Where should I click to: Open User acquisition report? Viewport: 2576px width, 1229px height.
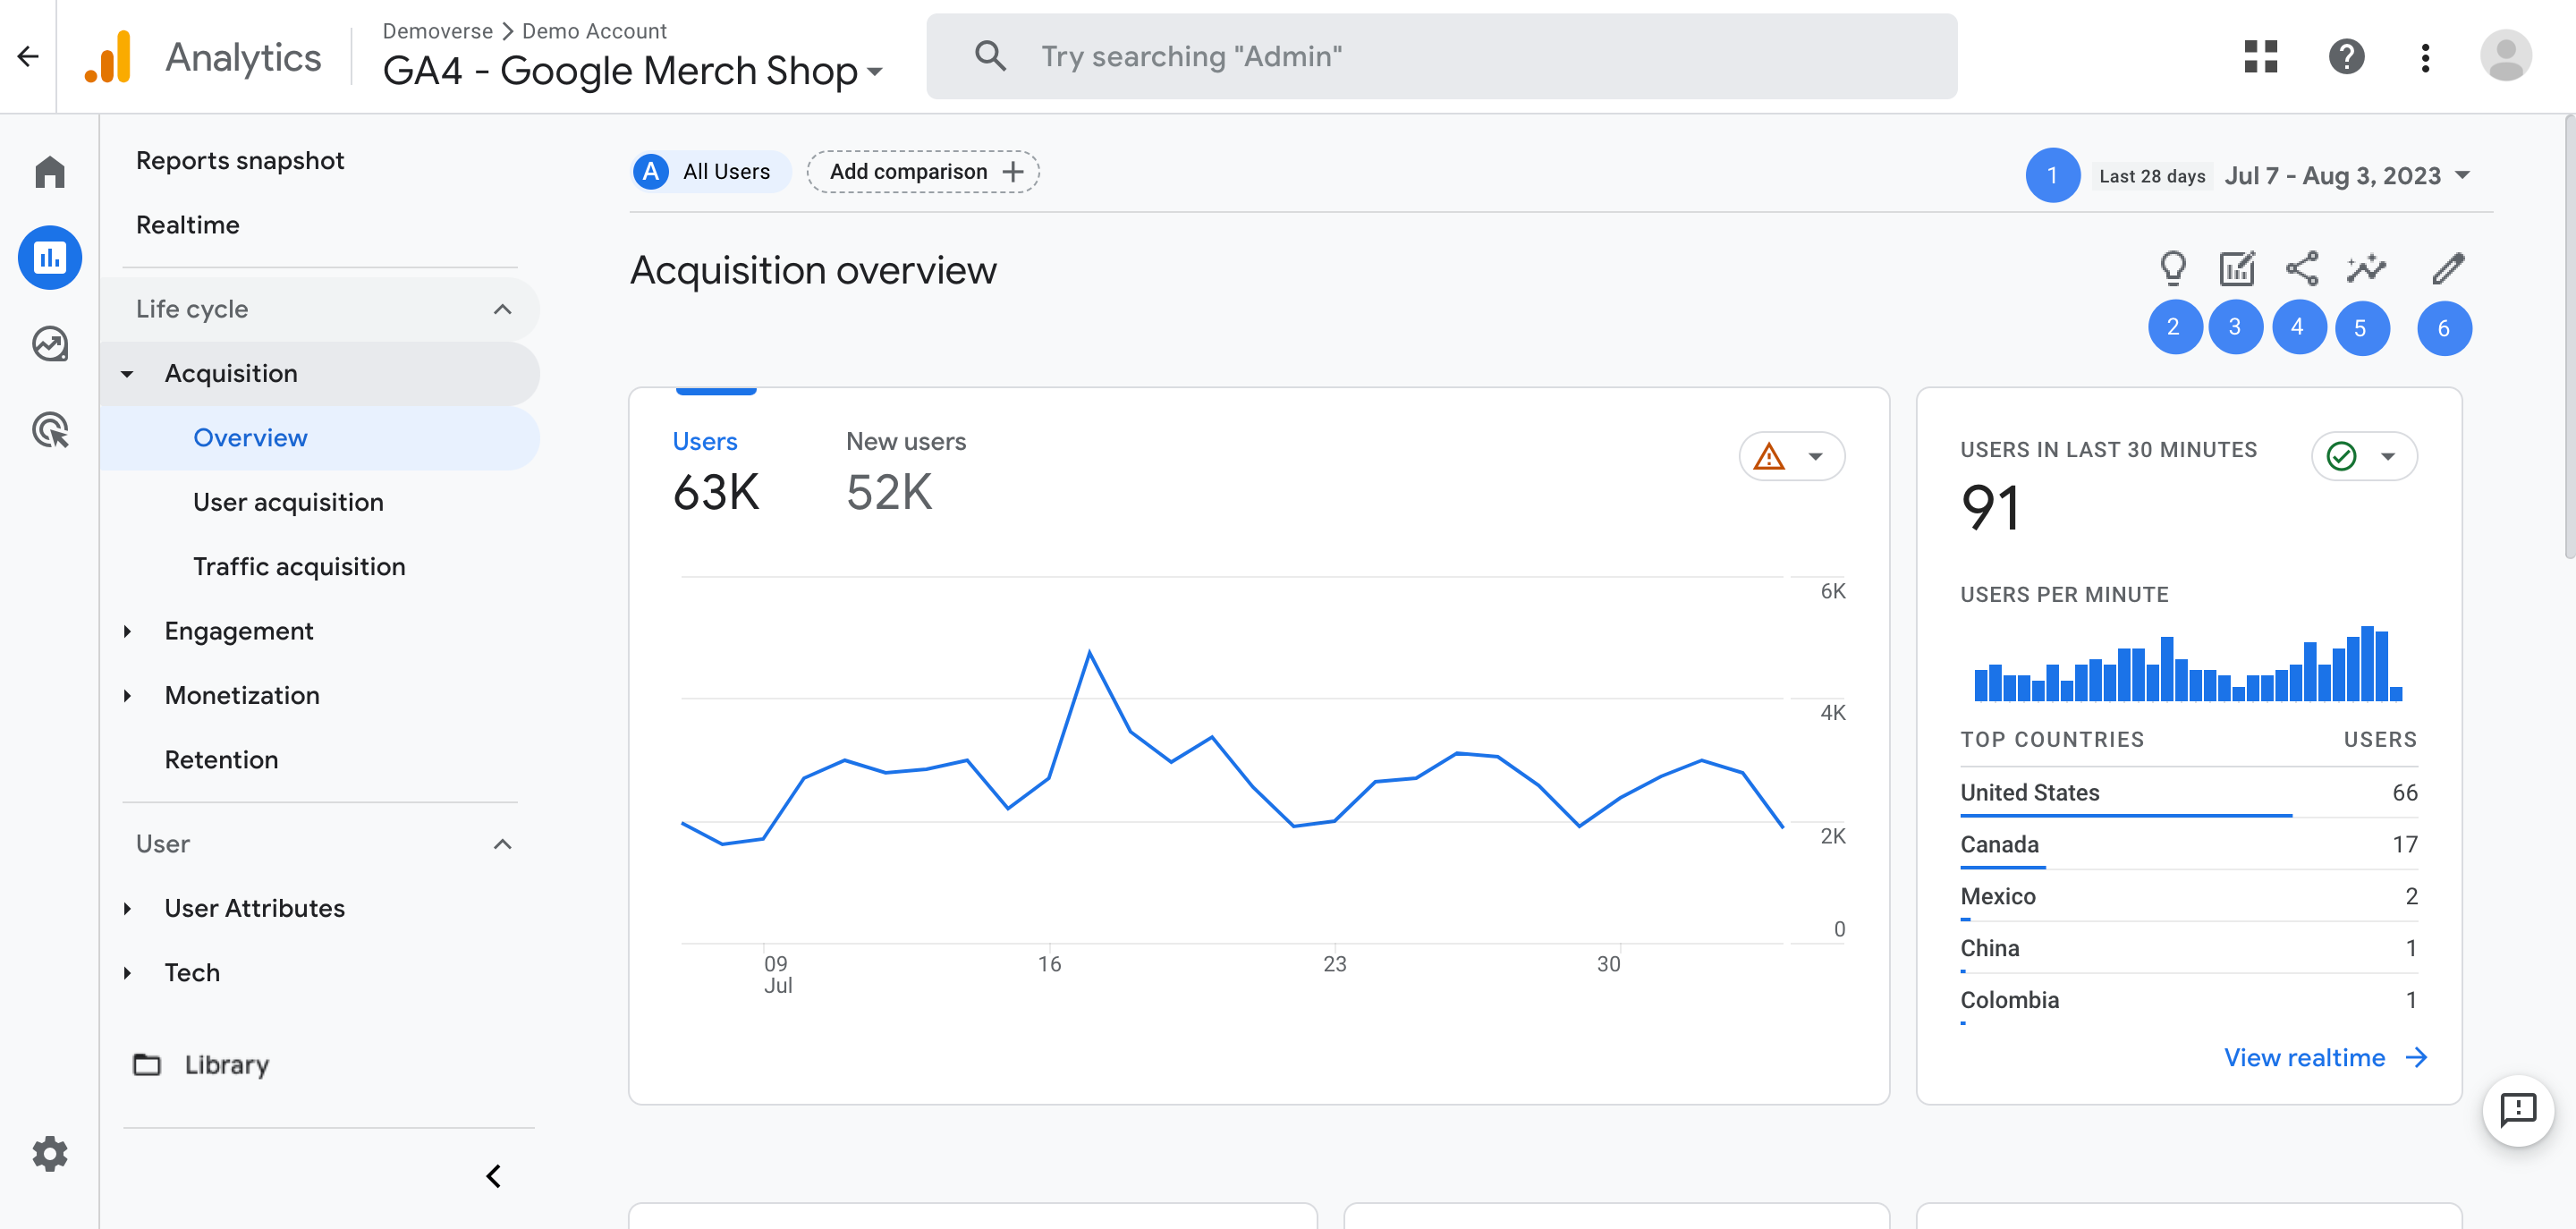[x=288, y=502]
